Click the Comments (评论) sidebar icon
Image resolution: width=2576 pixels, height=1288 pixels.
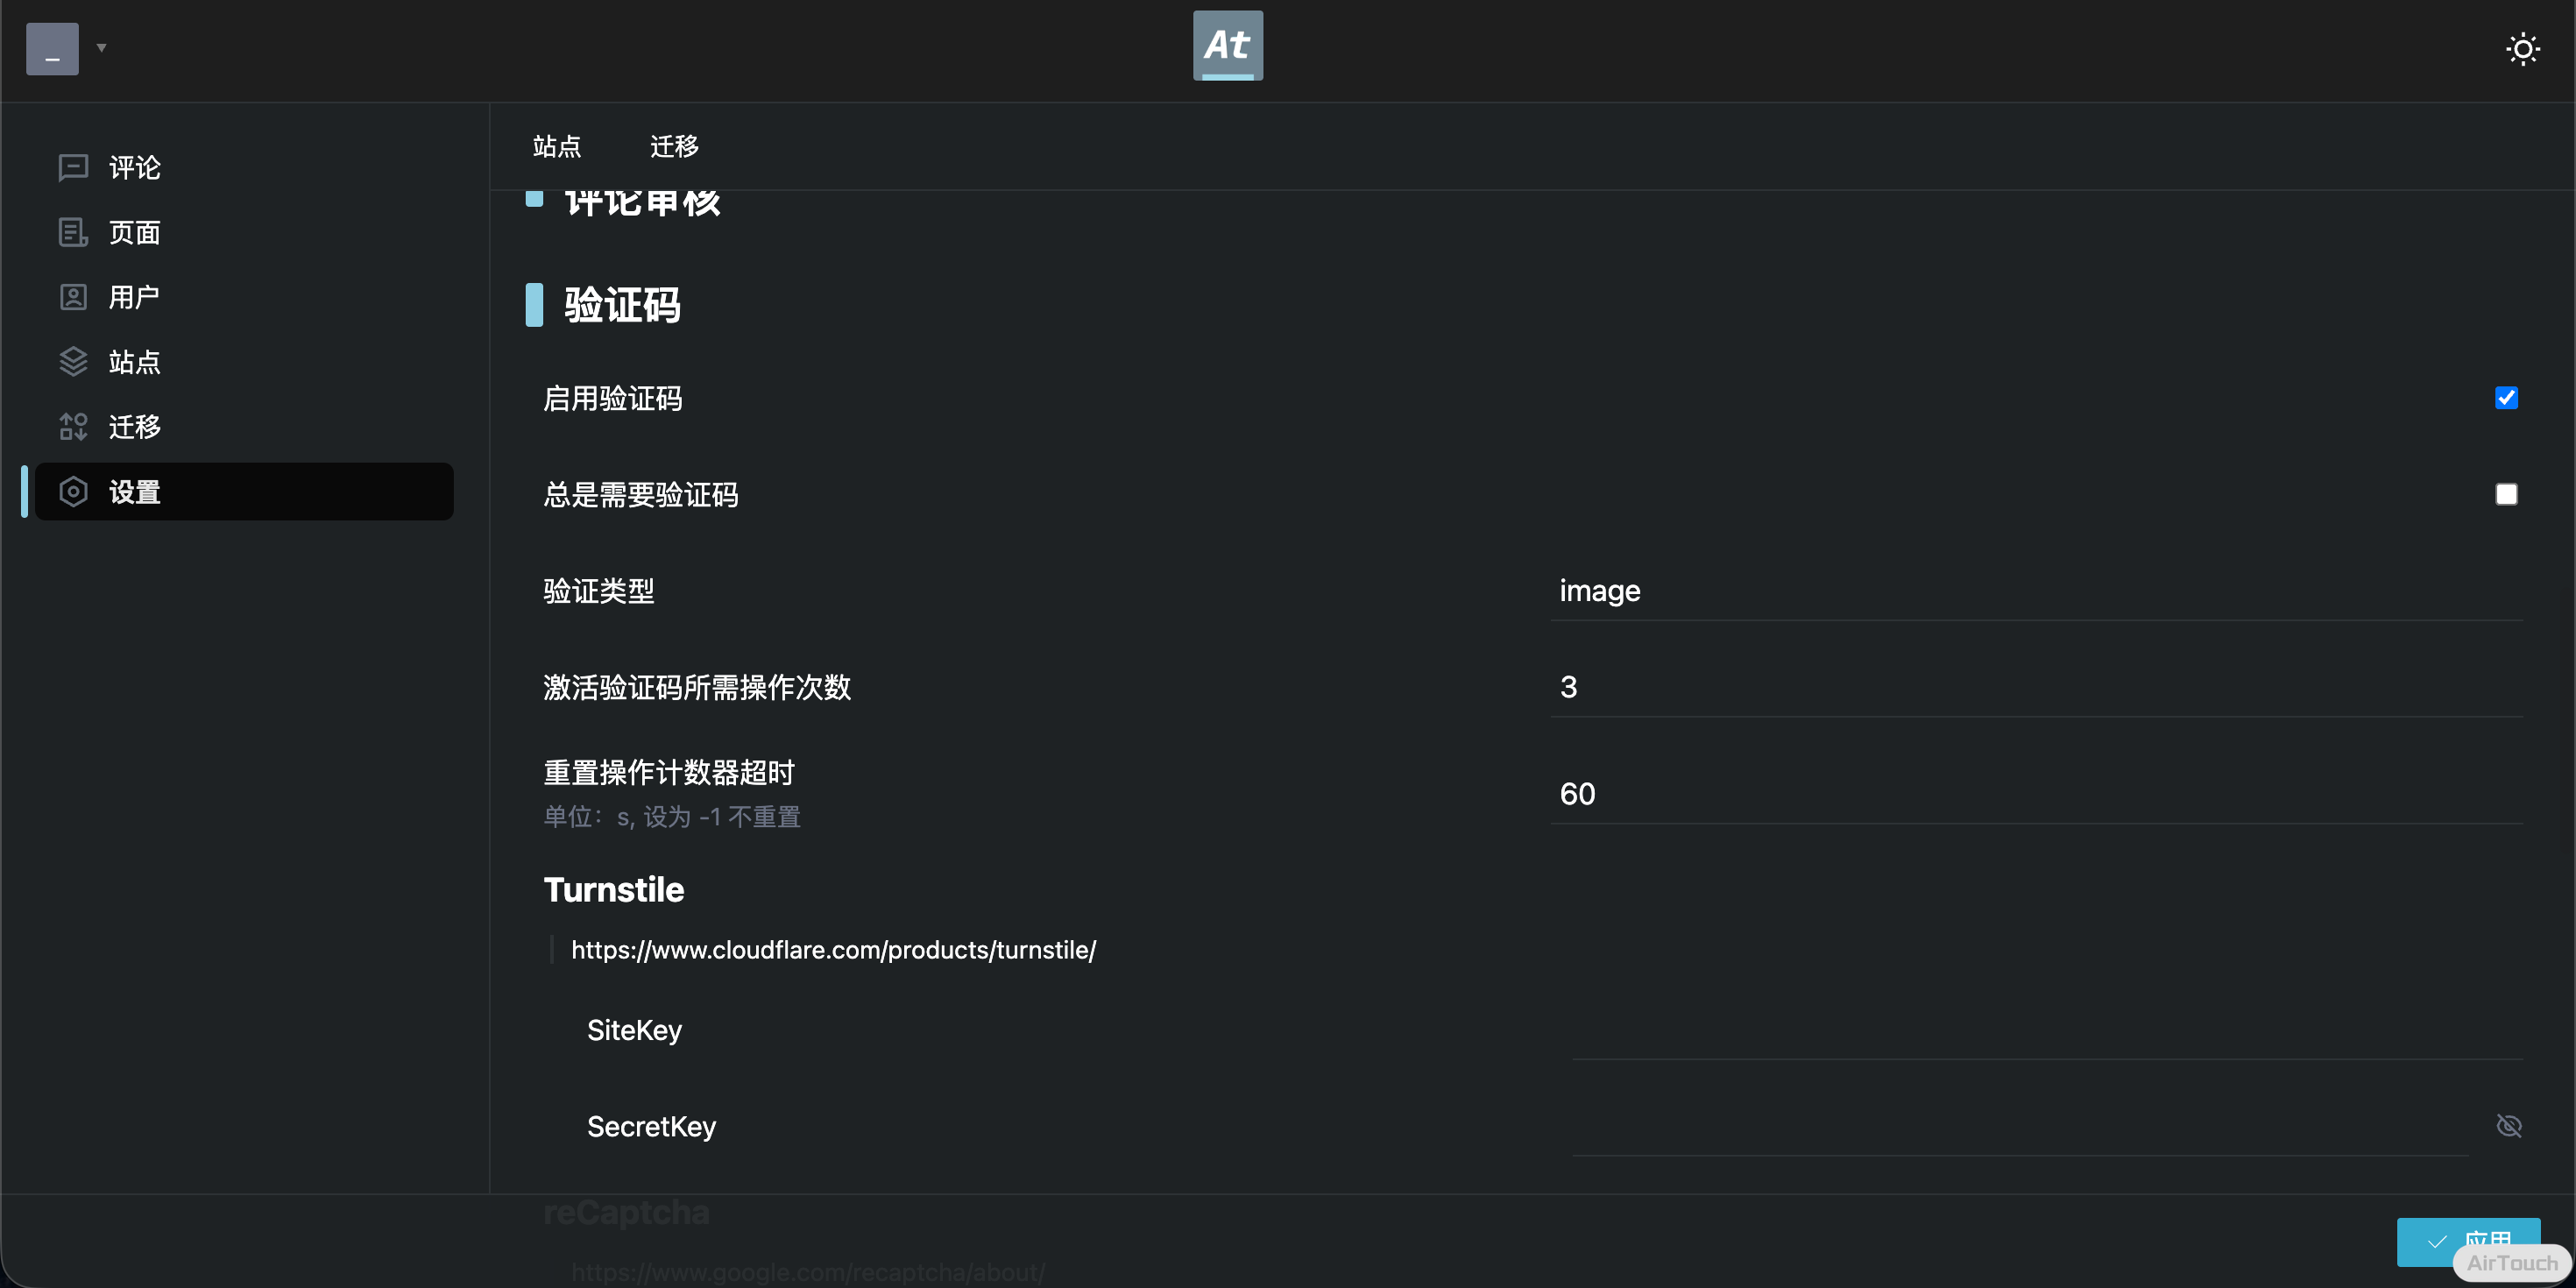(x=73, y=167)
